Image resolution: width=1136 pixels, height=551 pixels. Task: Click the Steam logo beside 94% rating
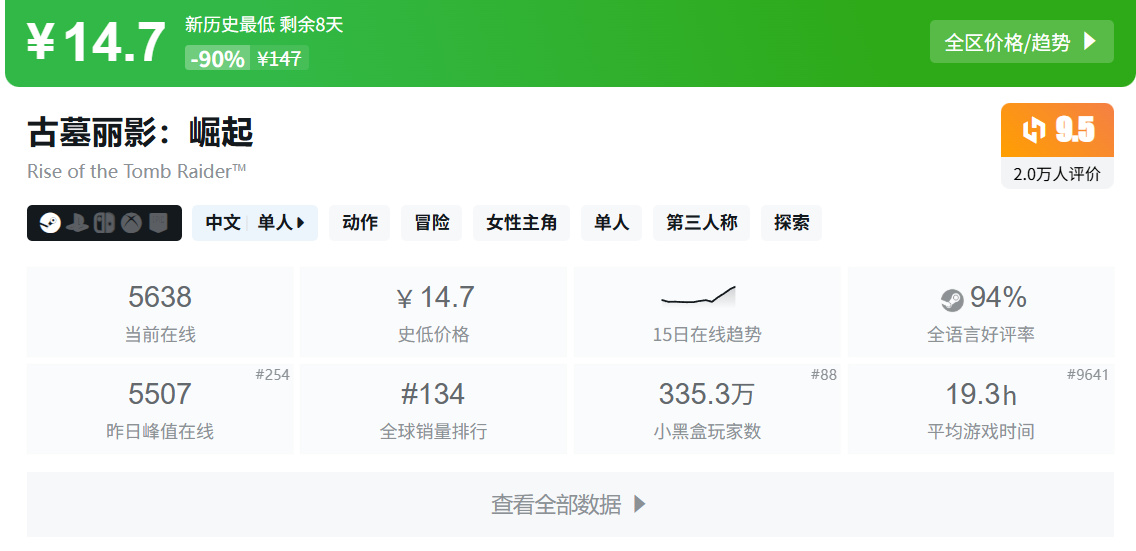951,298
